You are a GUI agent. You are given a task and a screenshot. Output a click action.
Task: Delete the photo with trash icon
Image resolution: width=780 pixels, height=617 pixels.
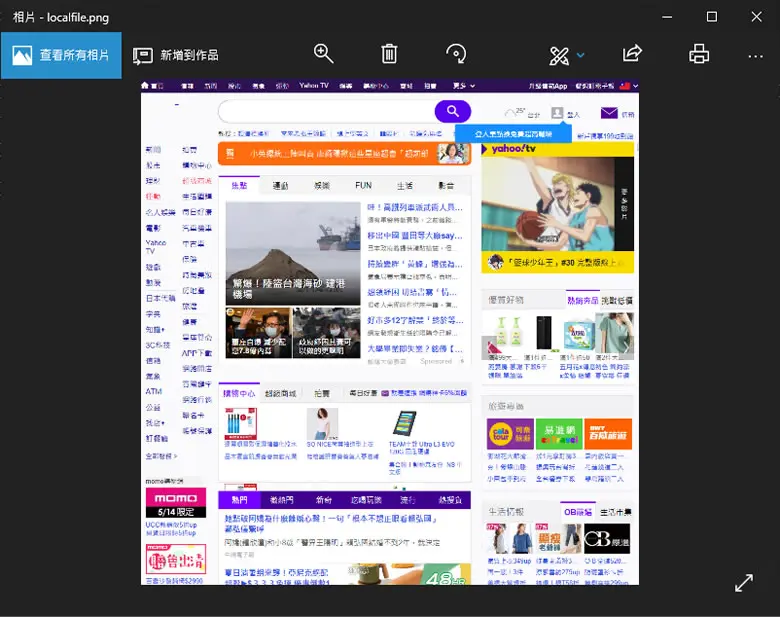[389, 54]
